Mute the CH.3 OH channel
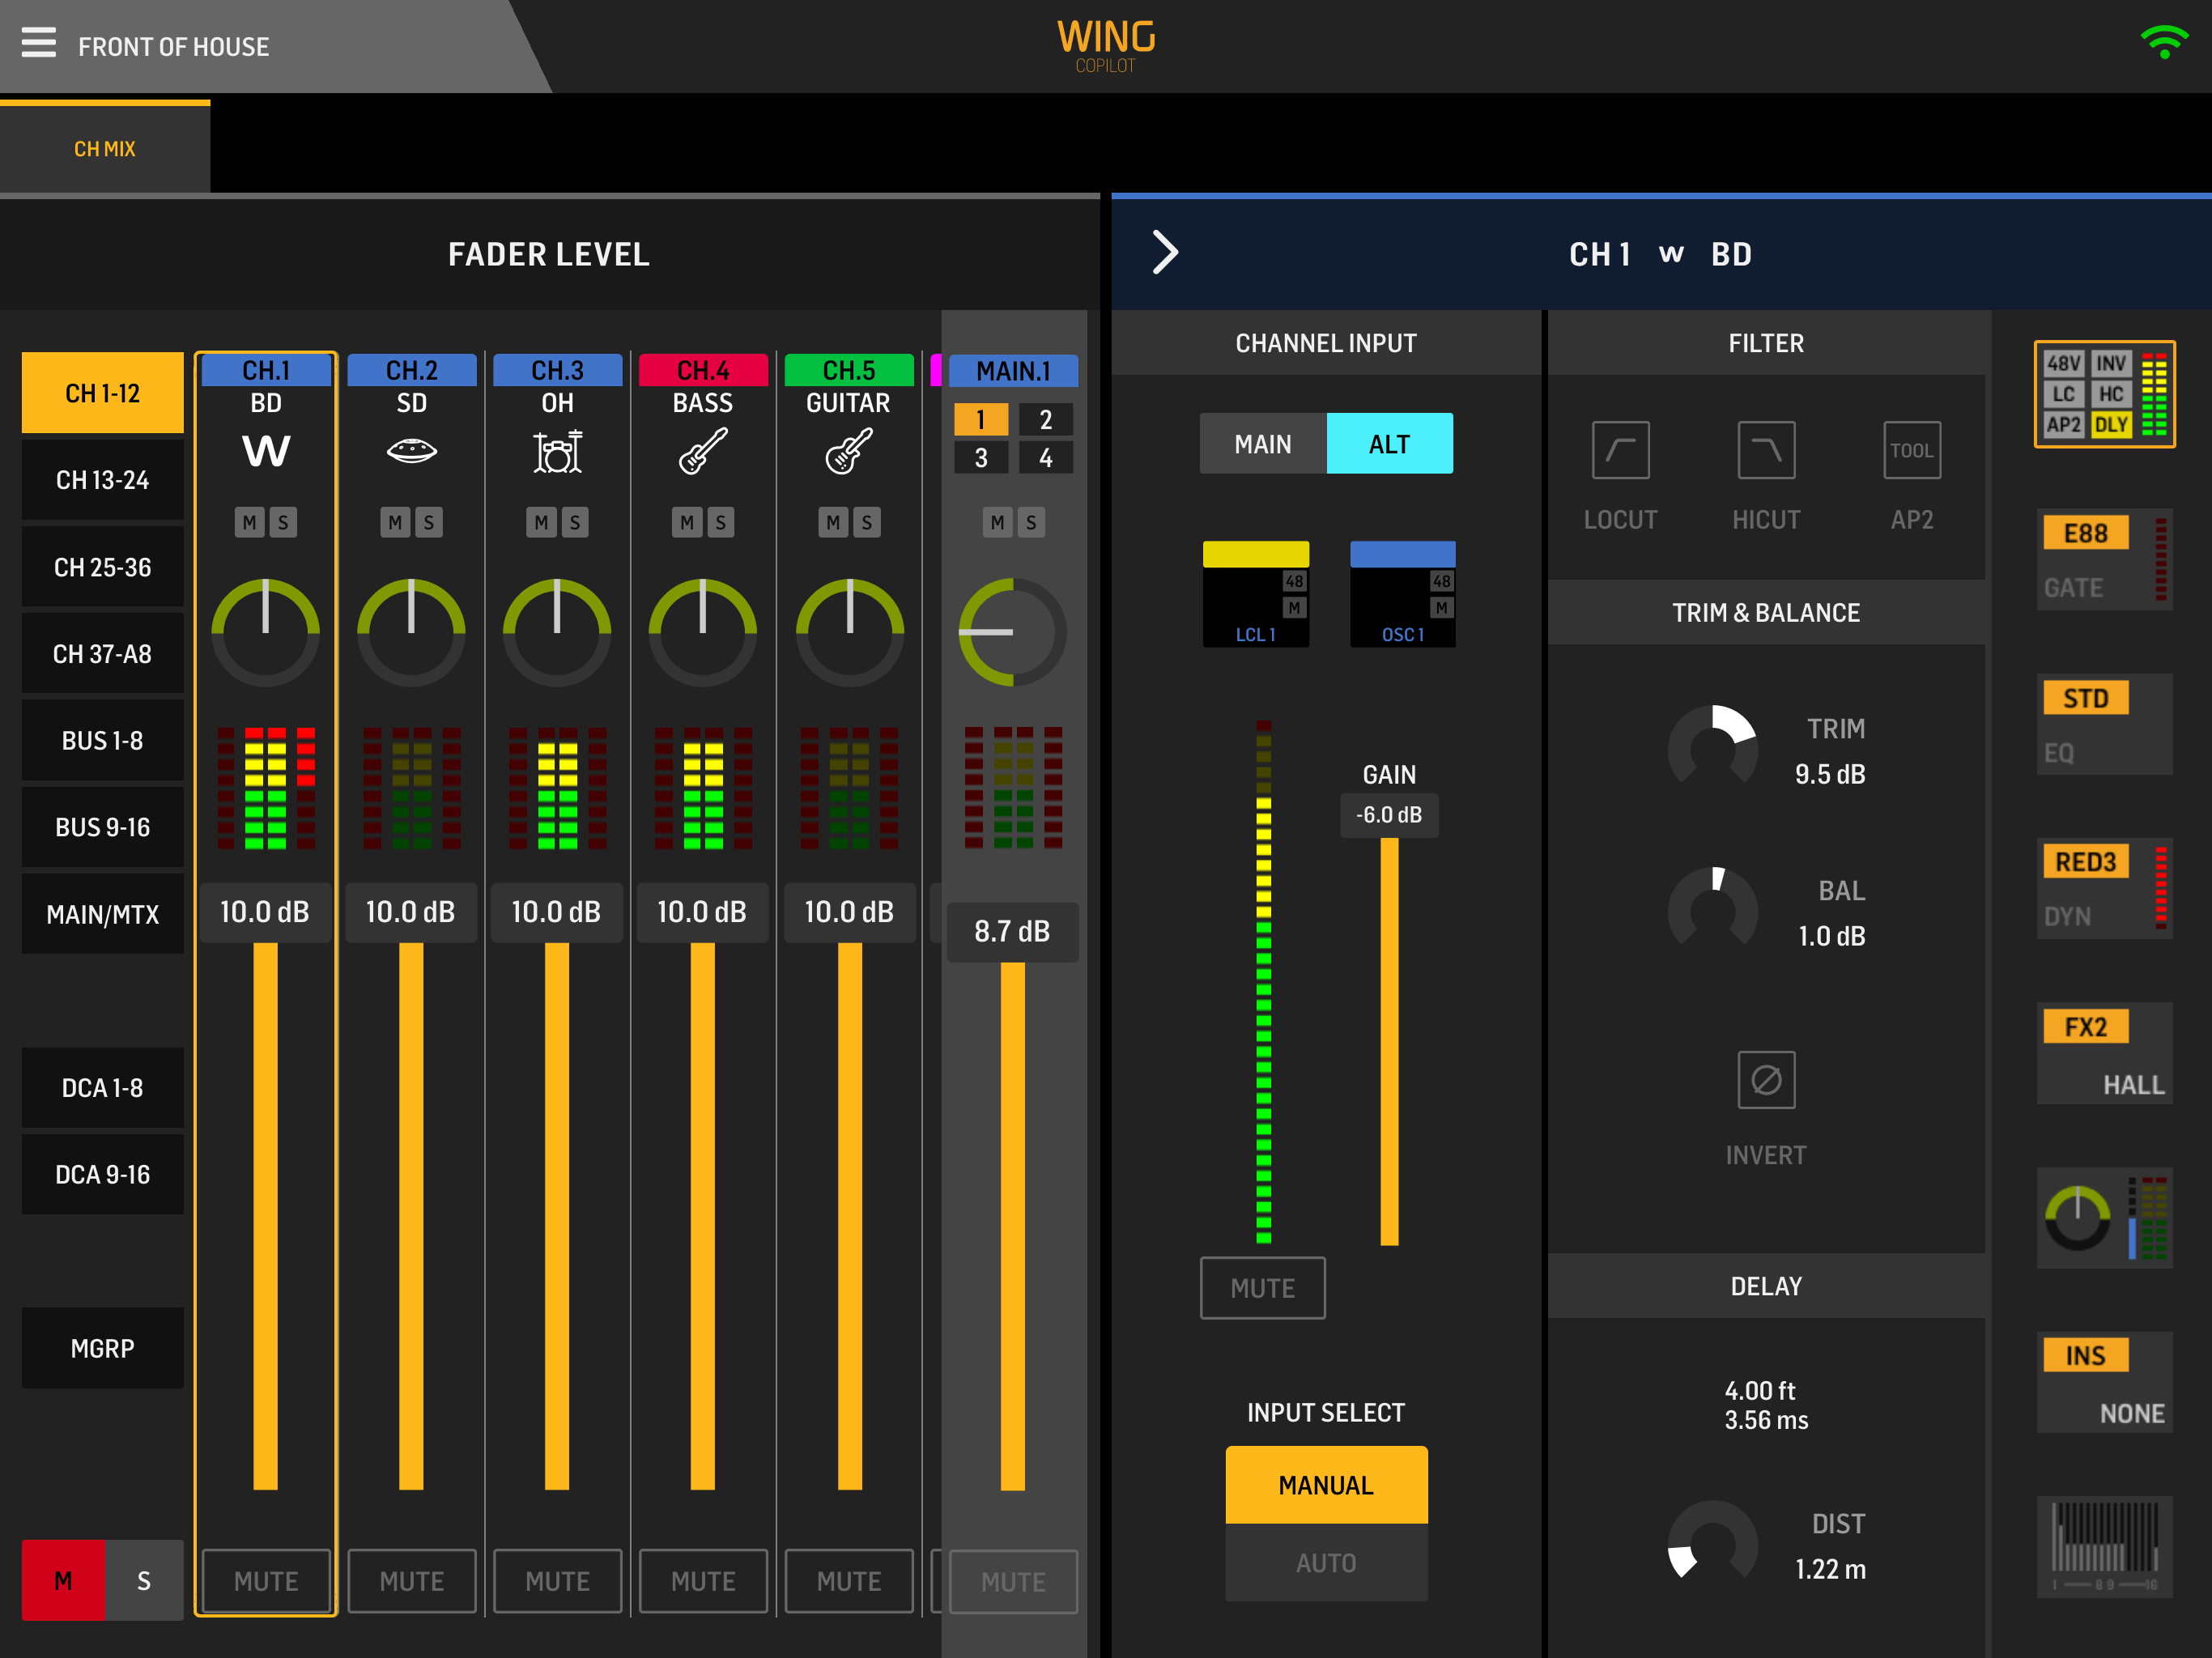This screenshot has height=1658, width=2212. [557, 1581]
